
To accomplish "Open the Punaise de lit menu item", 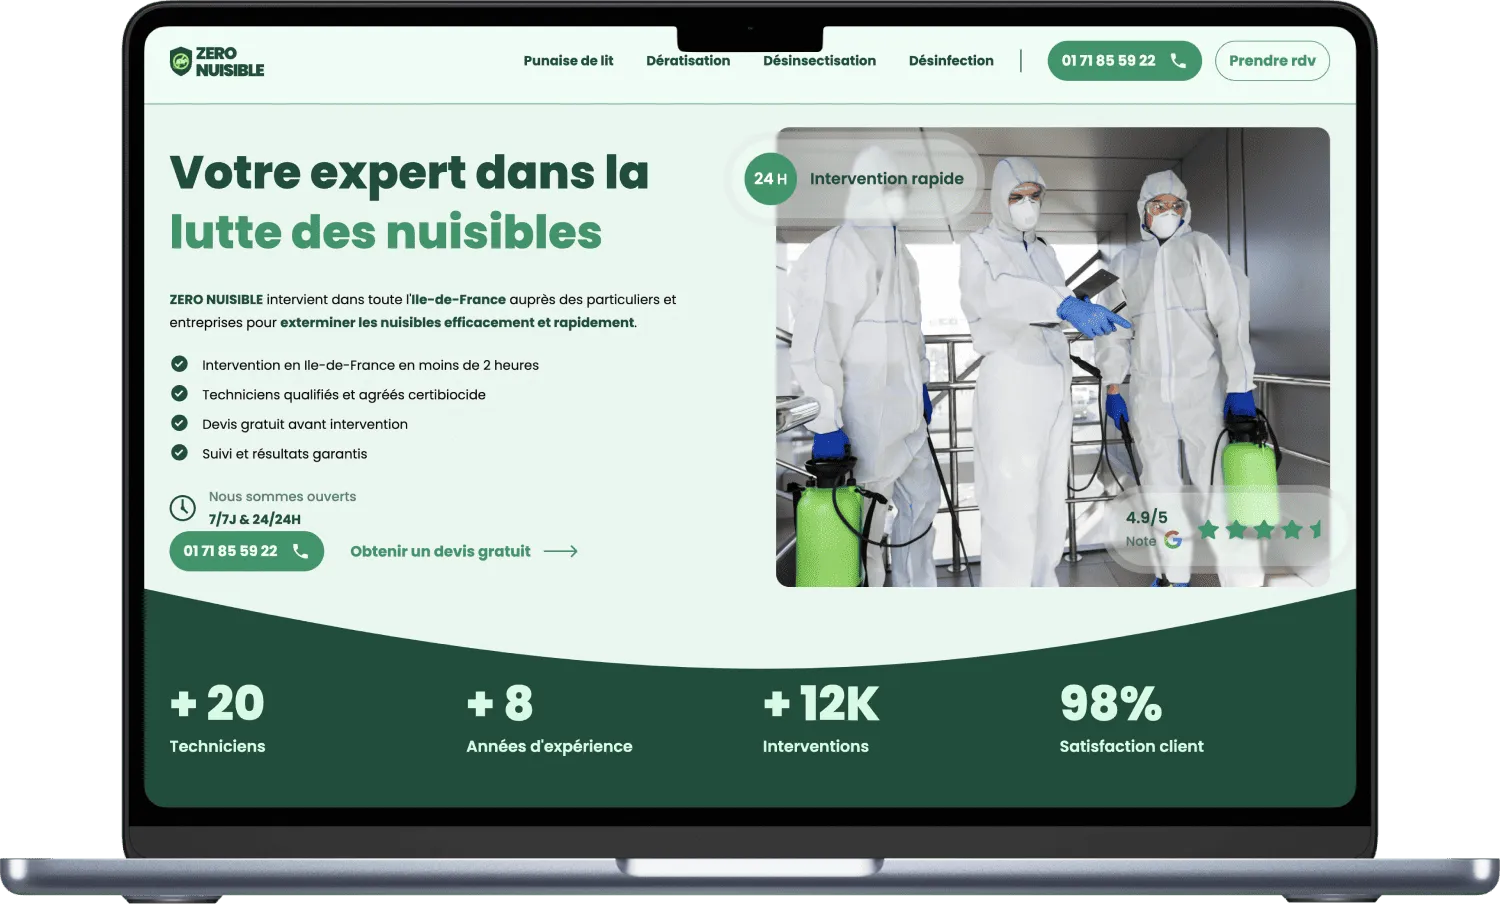I will click(568, 61).
